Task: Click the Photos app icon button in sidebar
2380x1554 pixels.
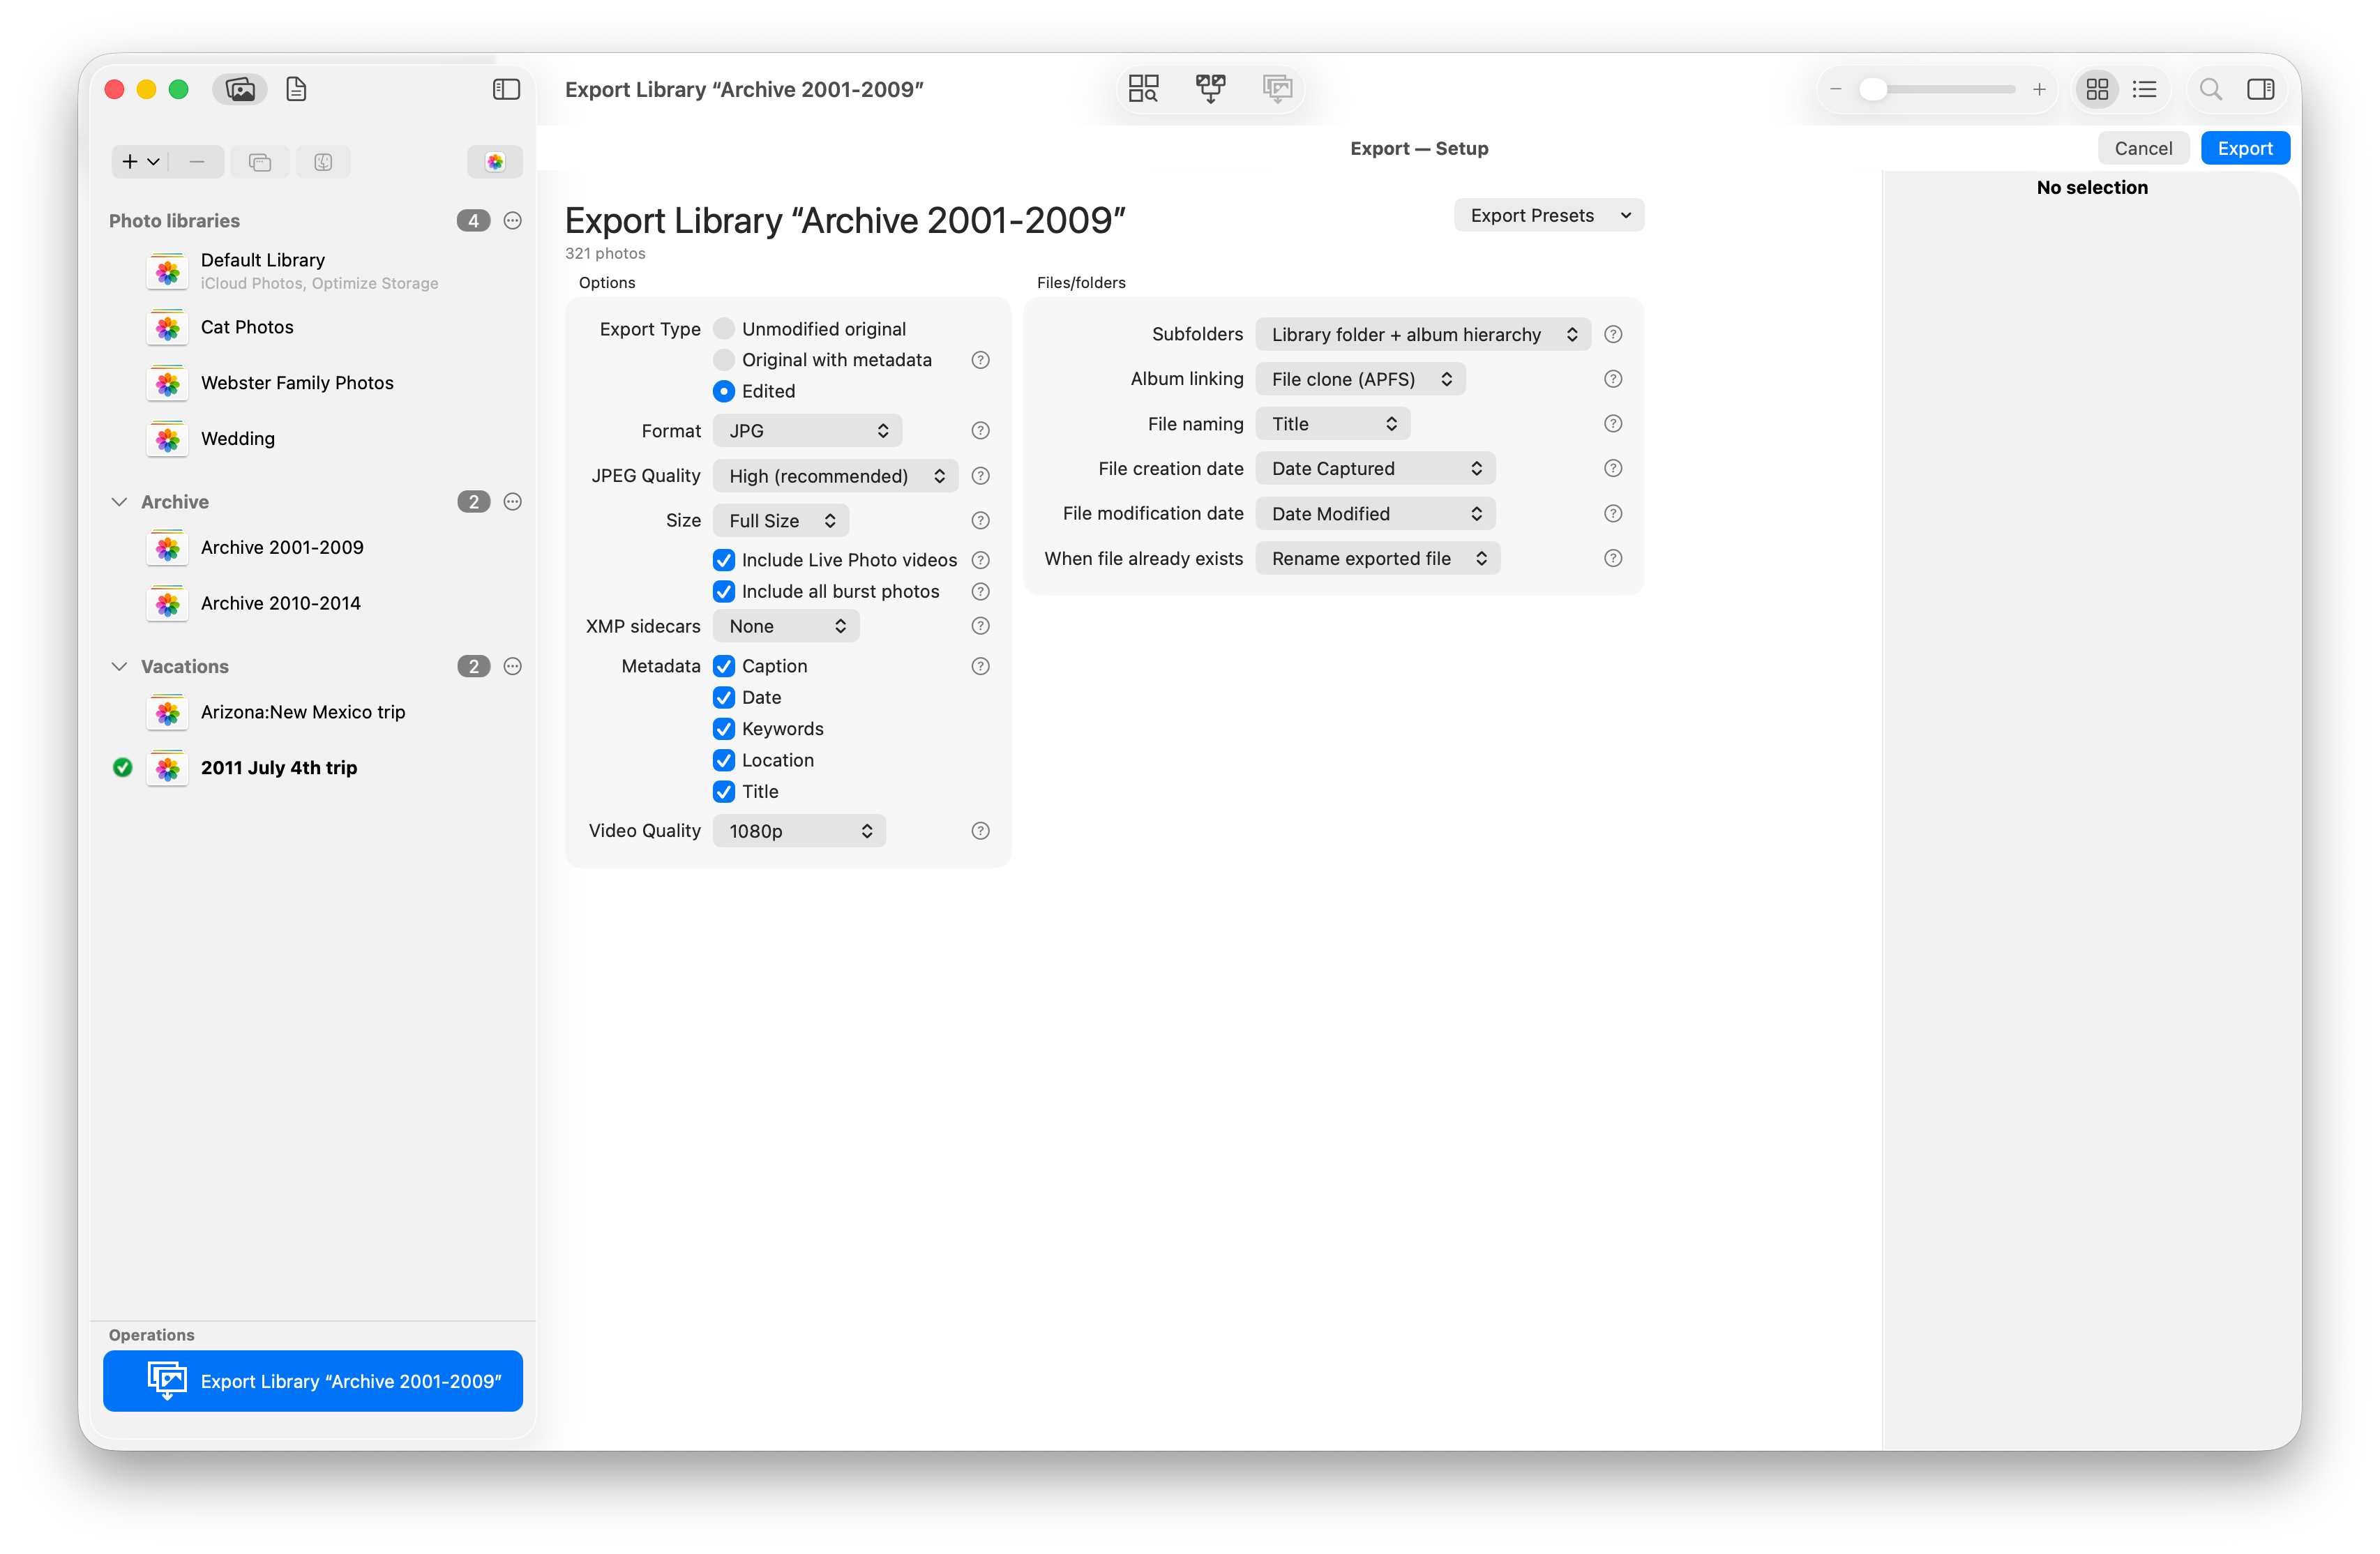Action: [x=495, y=162]
